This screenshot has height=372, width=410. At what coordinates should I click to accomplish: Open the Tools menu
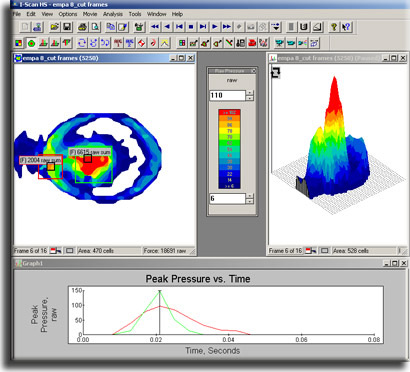tap(135, 14)
